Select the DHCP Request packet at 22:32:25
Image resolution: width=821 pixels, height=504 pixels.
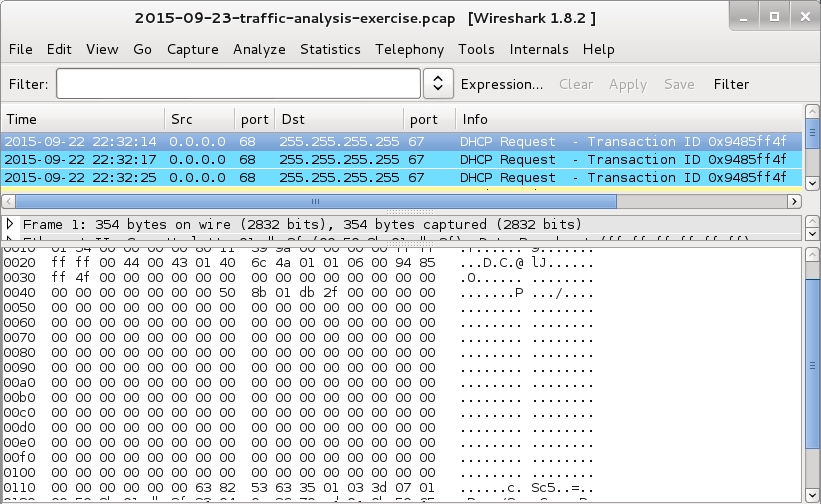[401, 177]
